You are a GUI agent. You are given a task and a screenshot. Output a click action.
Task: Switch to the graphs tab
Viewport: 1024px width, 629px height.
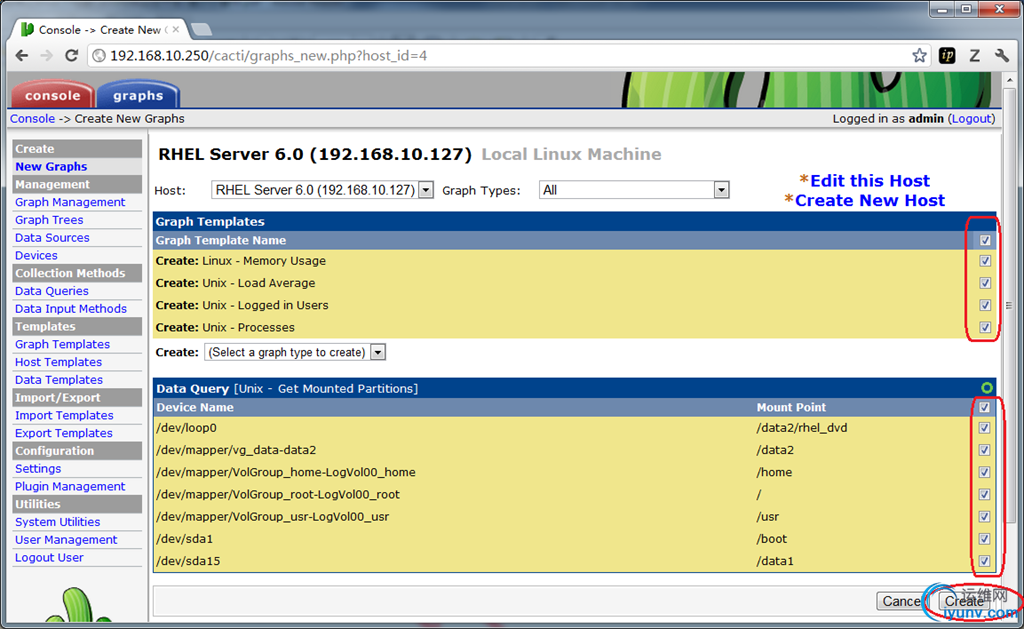(138, 95)
